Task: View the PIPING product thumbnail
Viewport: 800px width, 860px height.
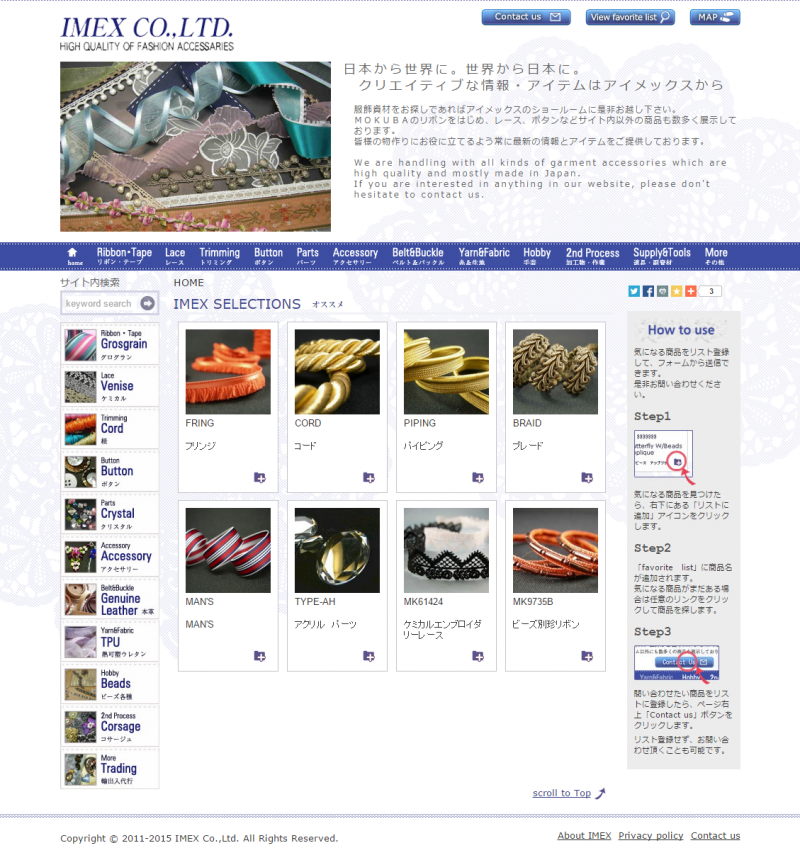Action: pyautogui.click(x=446, y=371)
